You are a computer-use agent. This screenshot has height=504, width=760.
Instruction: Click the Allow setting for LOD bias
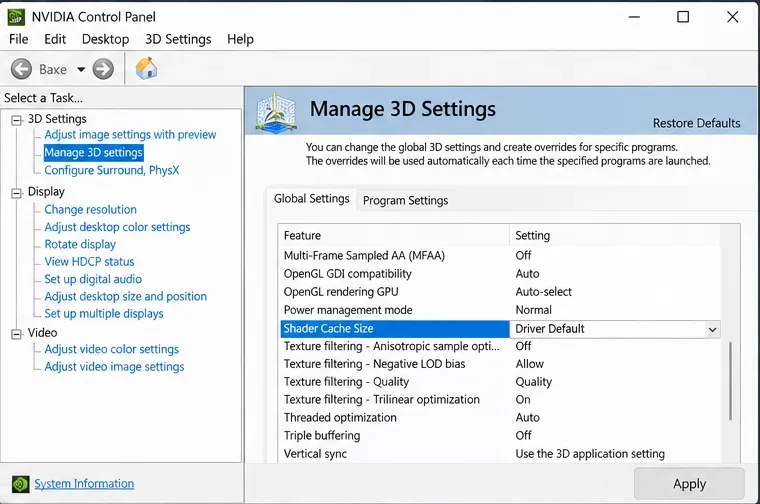(529, 364)
